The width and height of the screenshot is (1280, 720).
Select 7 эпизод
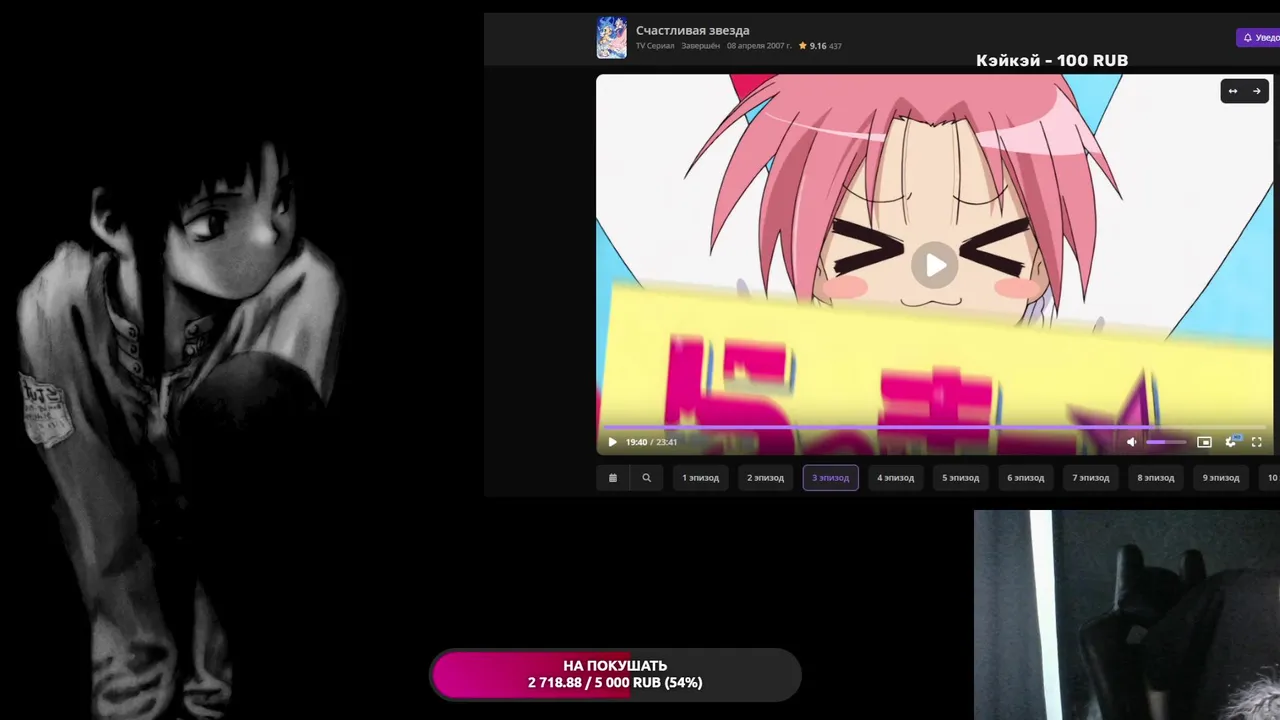click(1090, 478)
